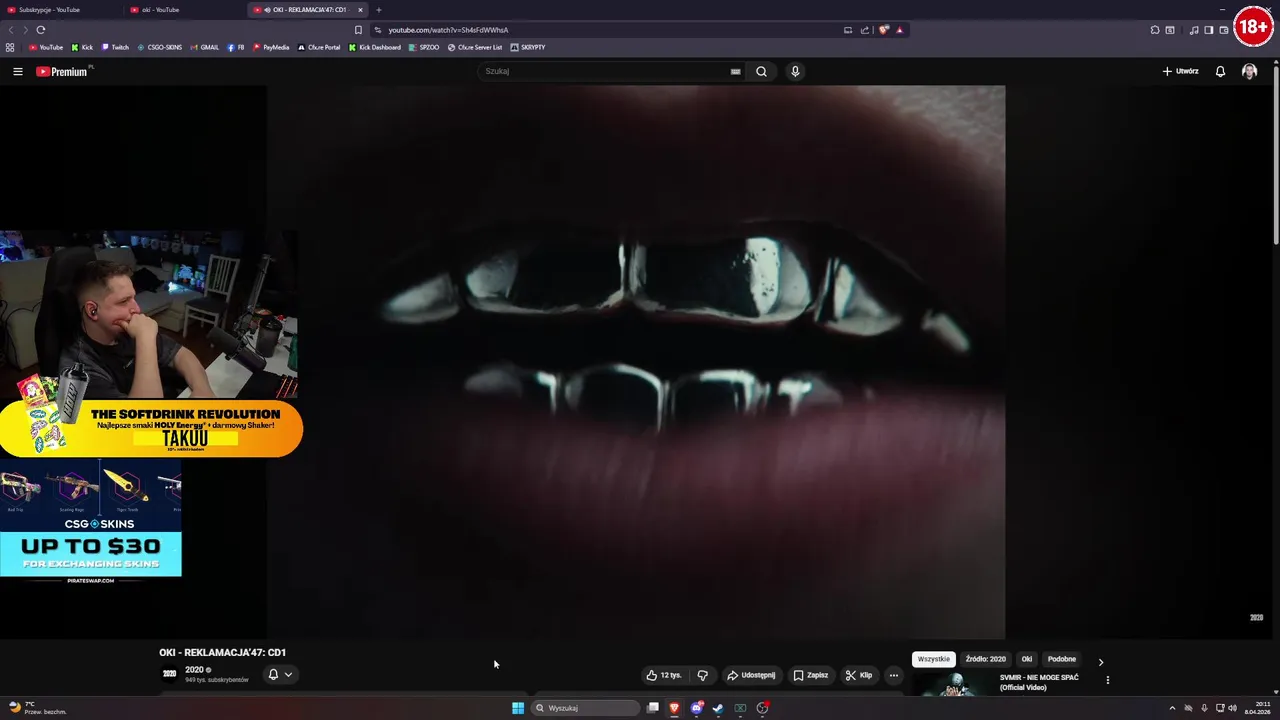Create a clip with Klip
1280x720 pixels.
(859, 675)
